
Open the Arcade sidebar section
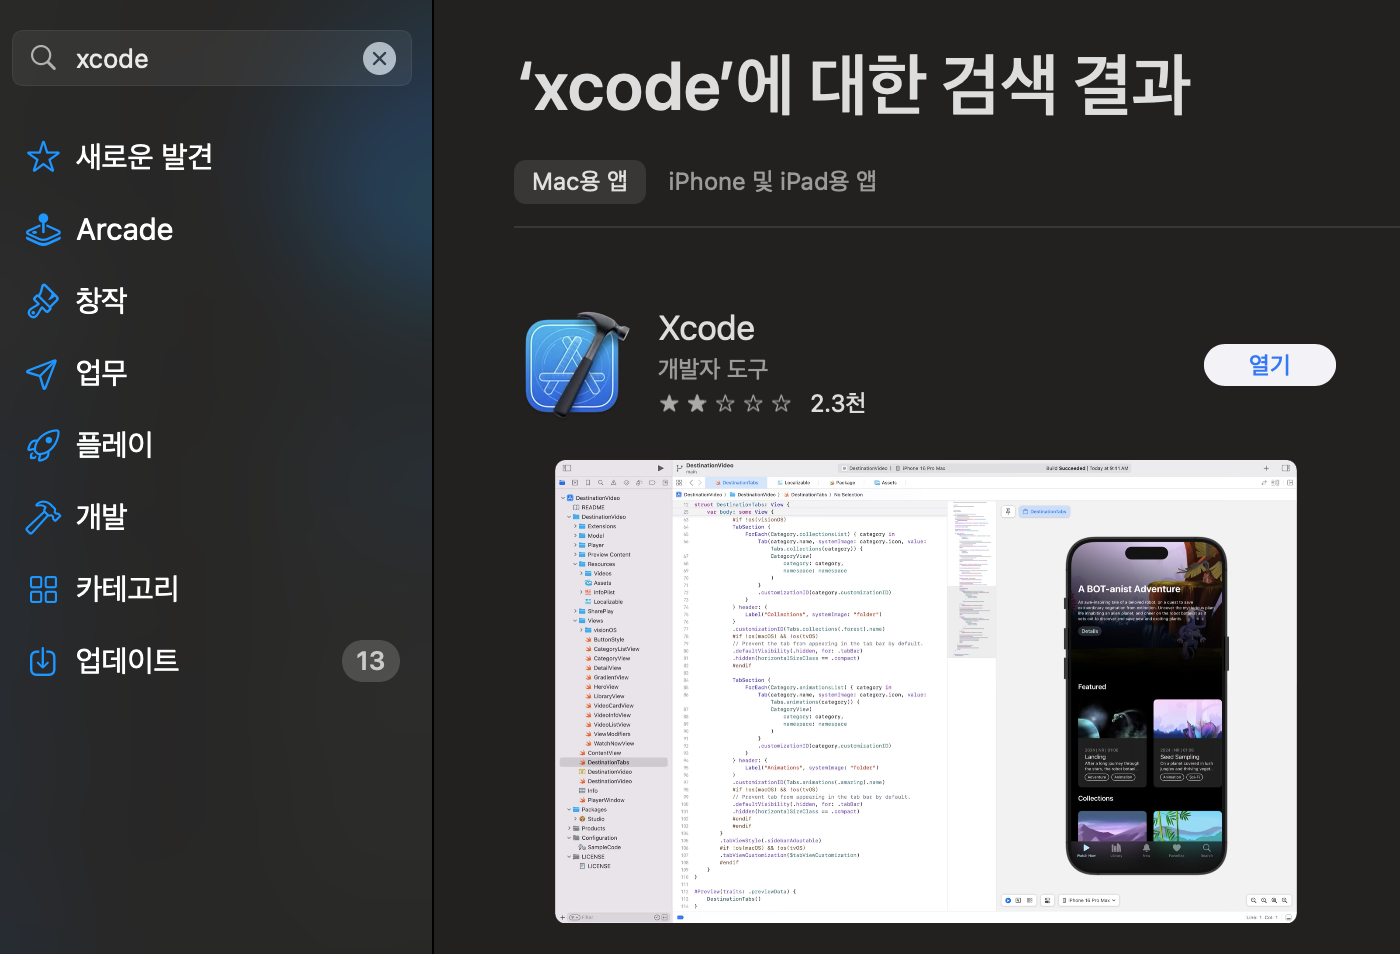click(x=212, y=229)
